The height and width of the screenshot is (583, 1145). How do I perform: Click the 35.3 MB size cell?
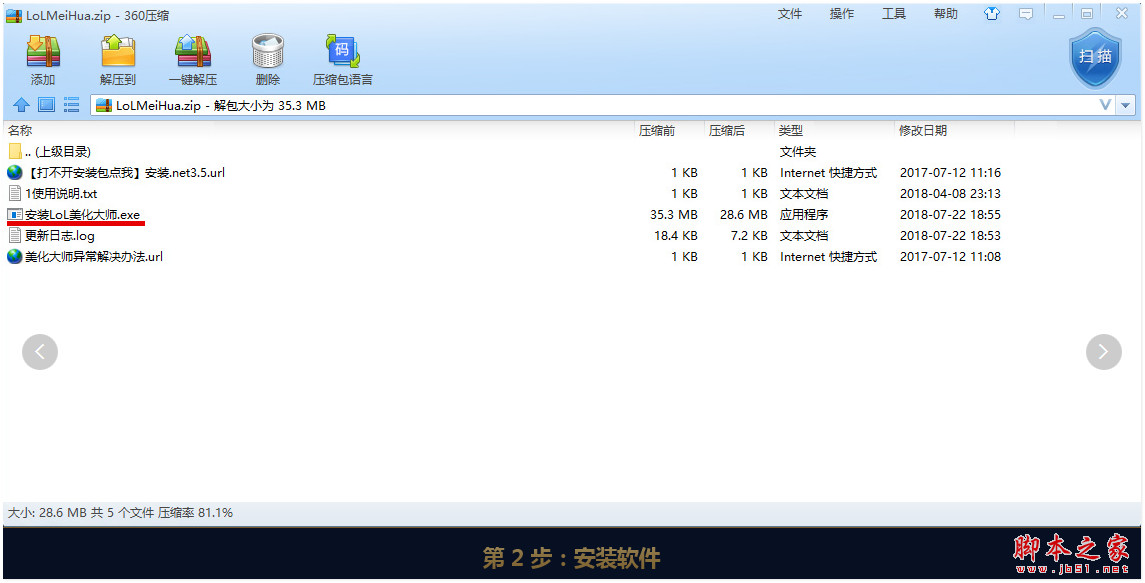point(674,215)
